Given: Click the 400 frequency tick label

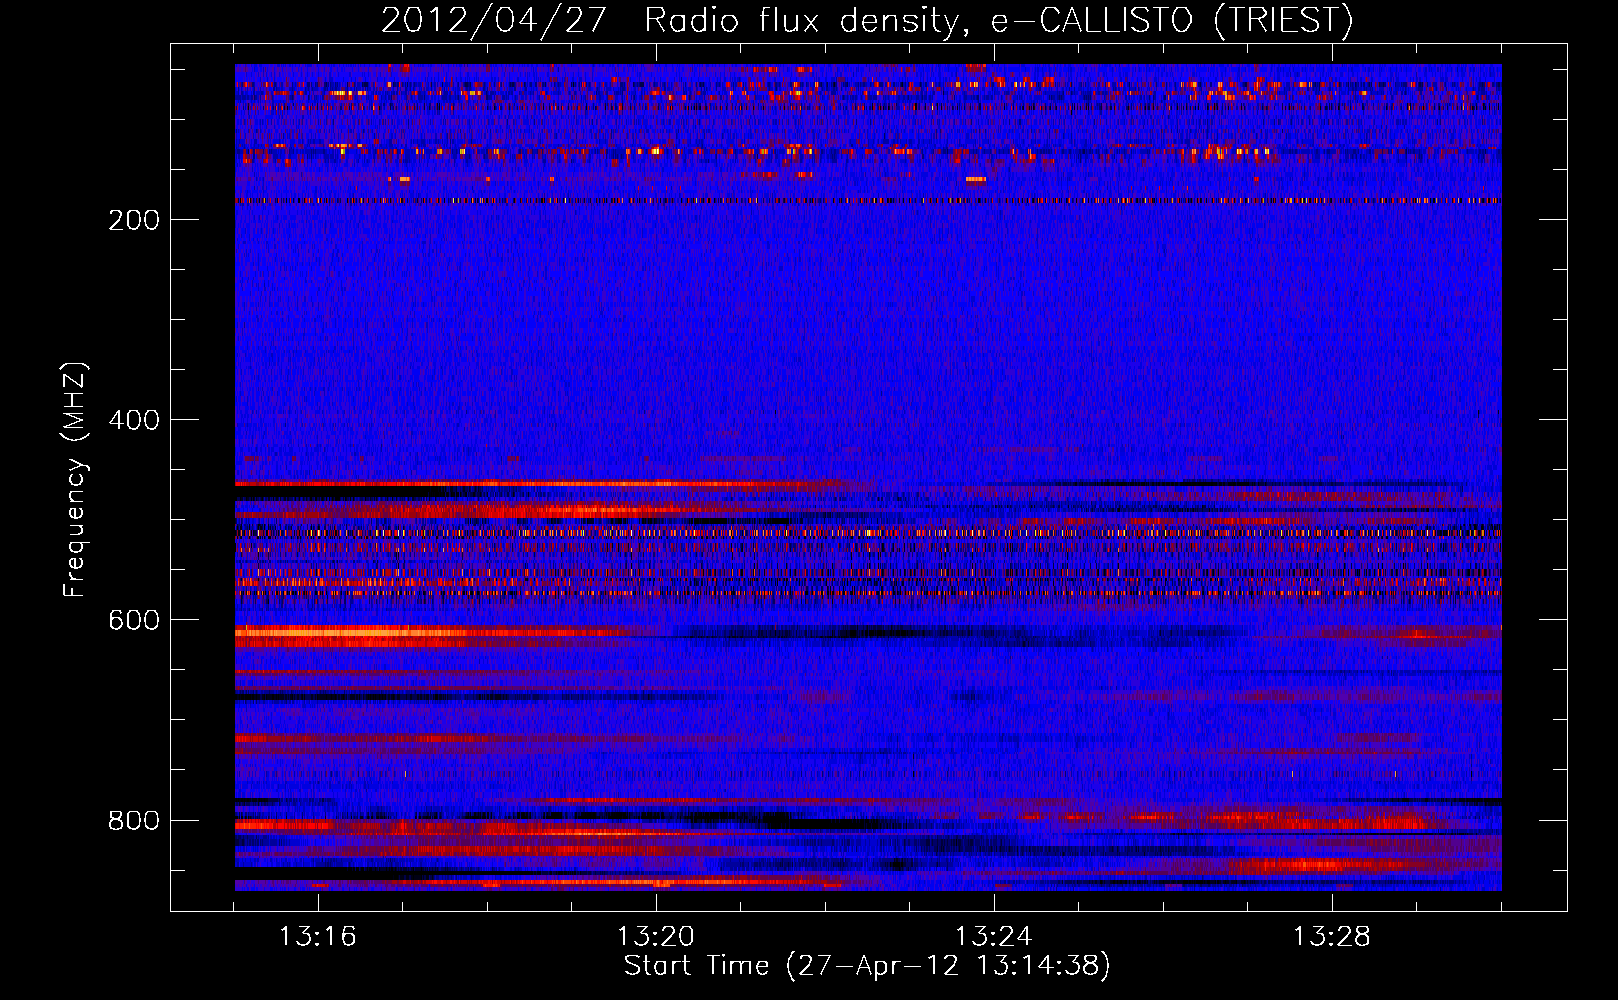Looking at the screenshot, I should [134, 420].
